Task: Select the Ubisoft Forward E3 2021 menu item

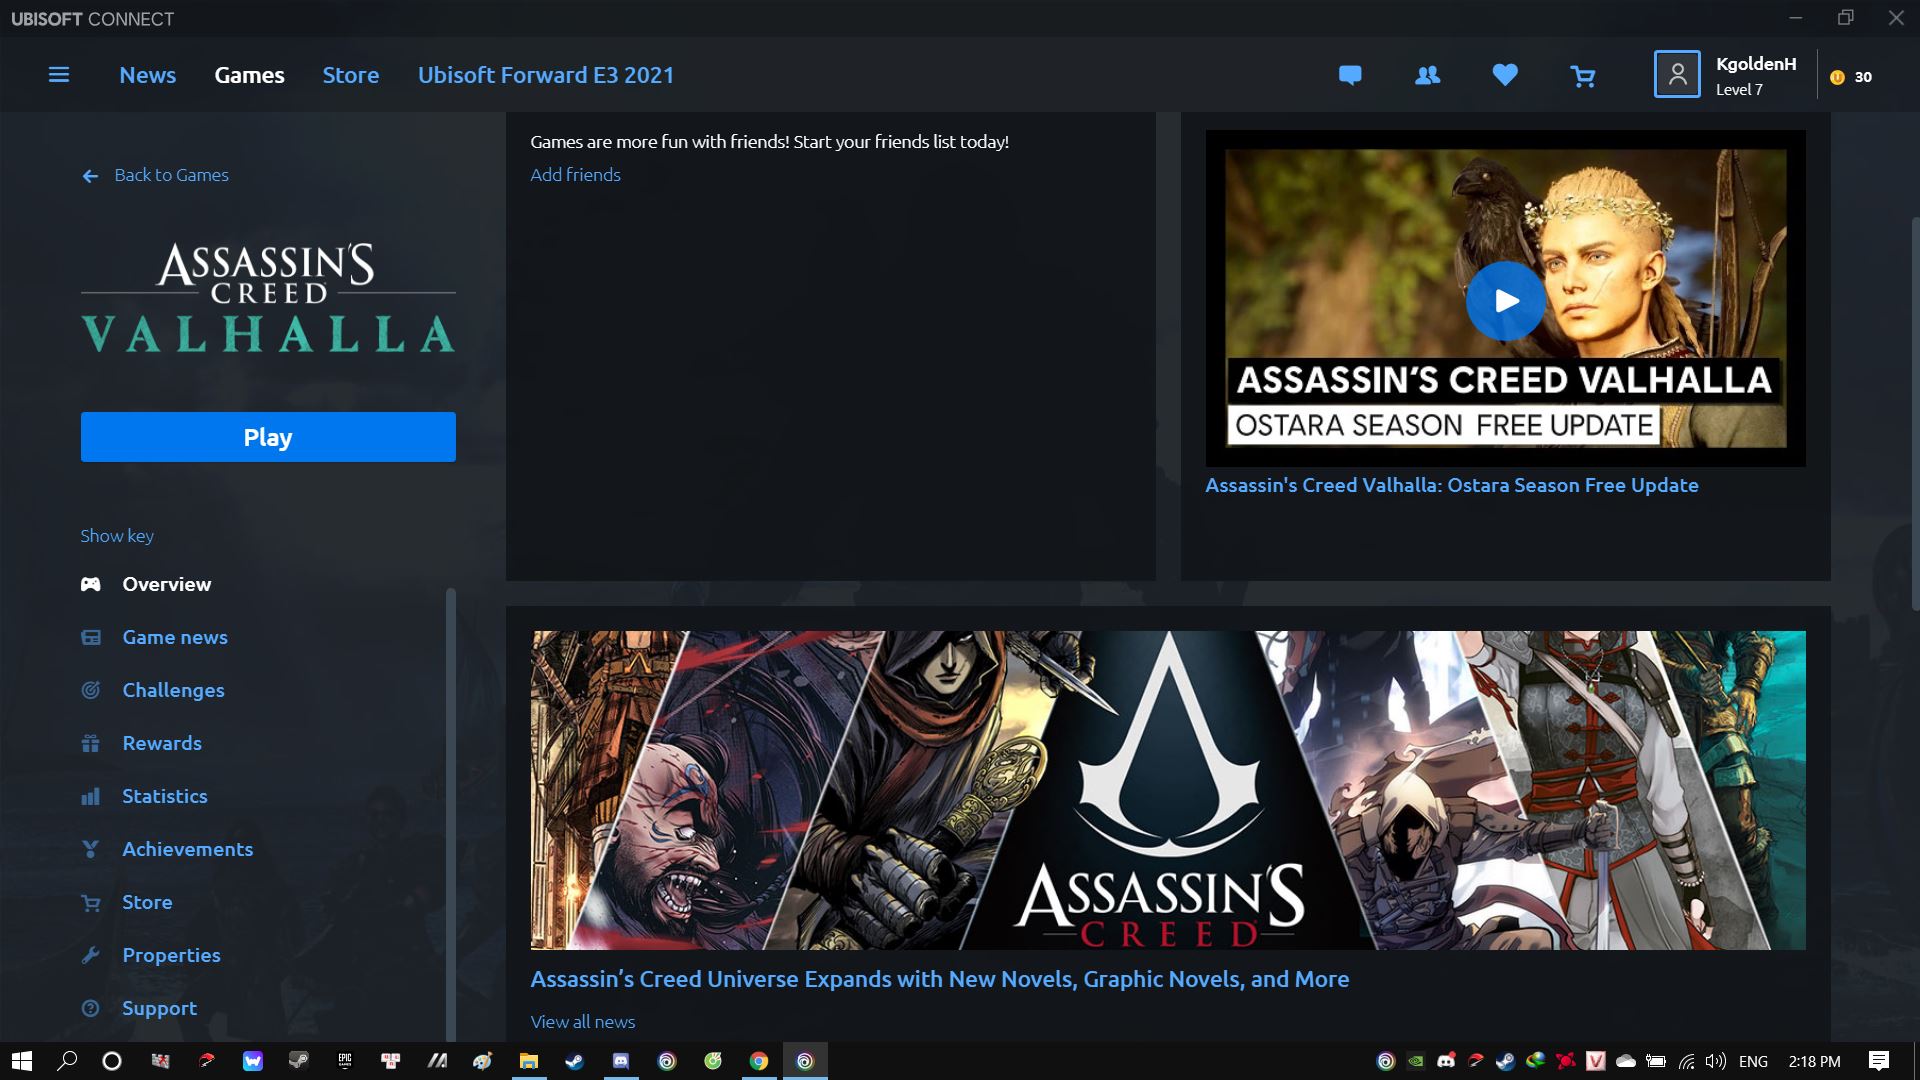Action: (546, 75)
